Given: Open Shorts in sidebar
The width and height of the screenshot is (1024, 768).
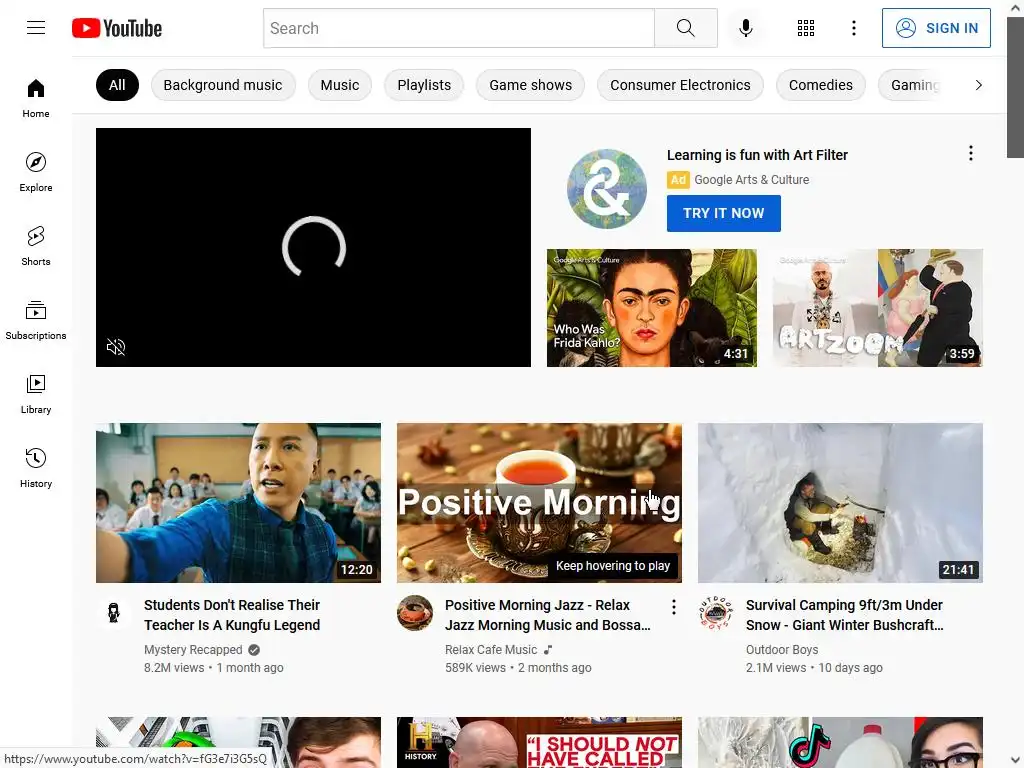Looking at the screenshot, I should coord(36,246).
